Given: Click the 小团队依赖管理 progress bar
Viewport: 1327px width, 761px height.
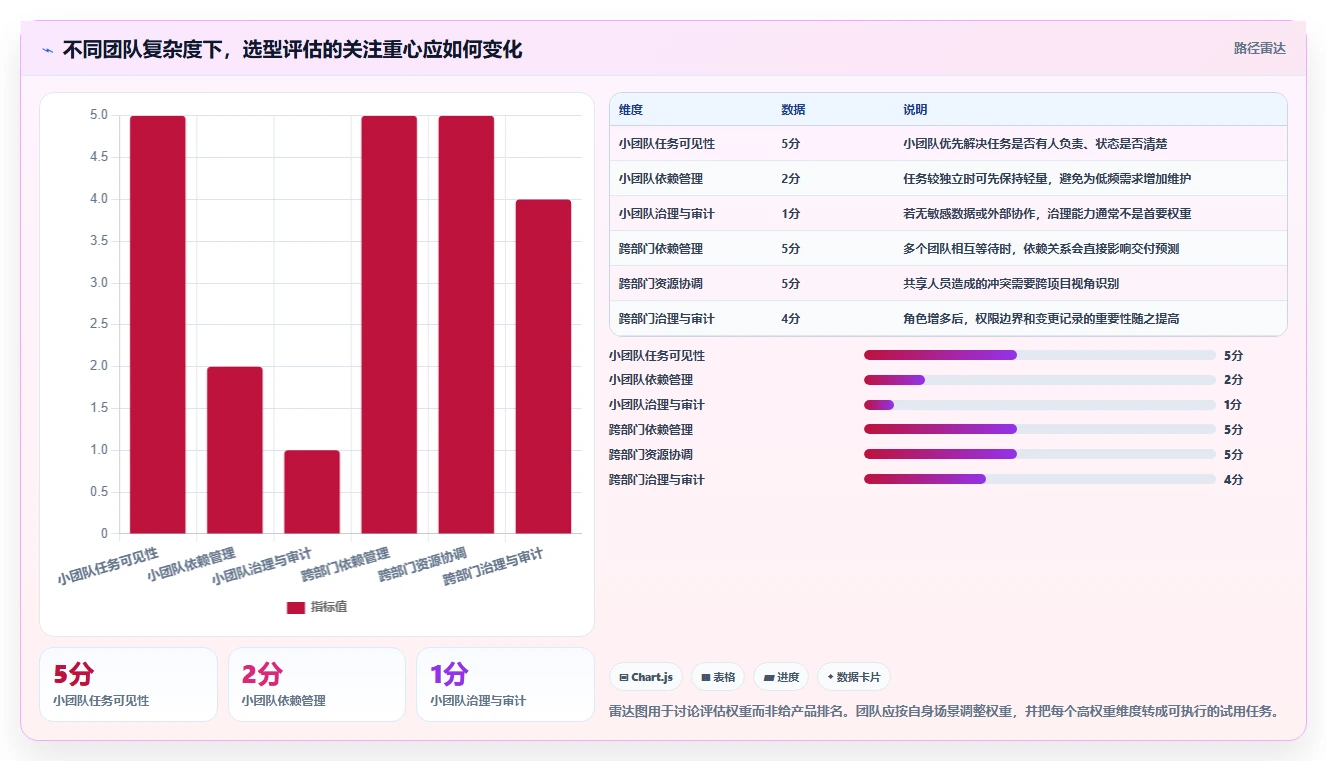Looking at the screenshot, I should pyautogui.click(x=1040, y=380).
